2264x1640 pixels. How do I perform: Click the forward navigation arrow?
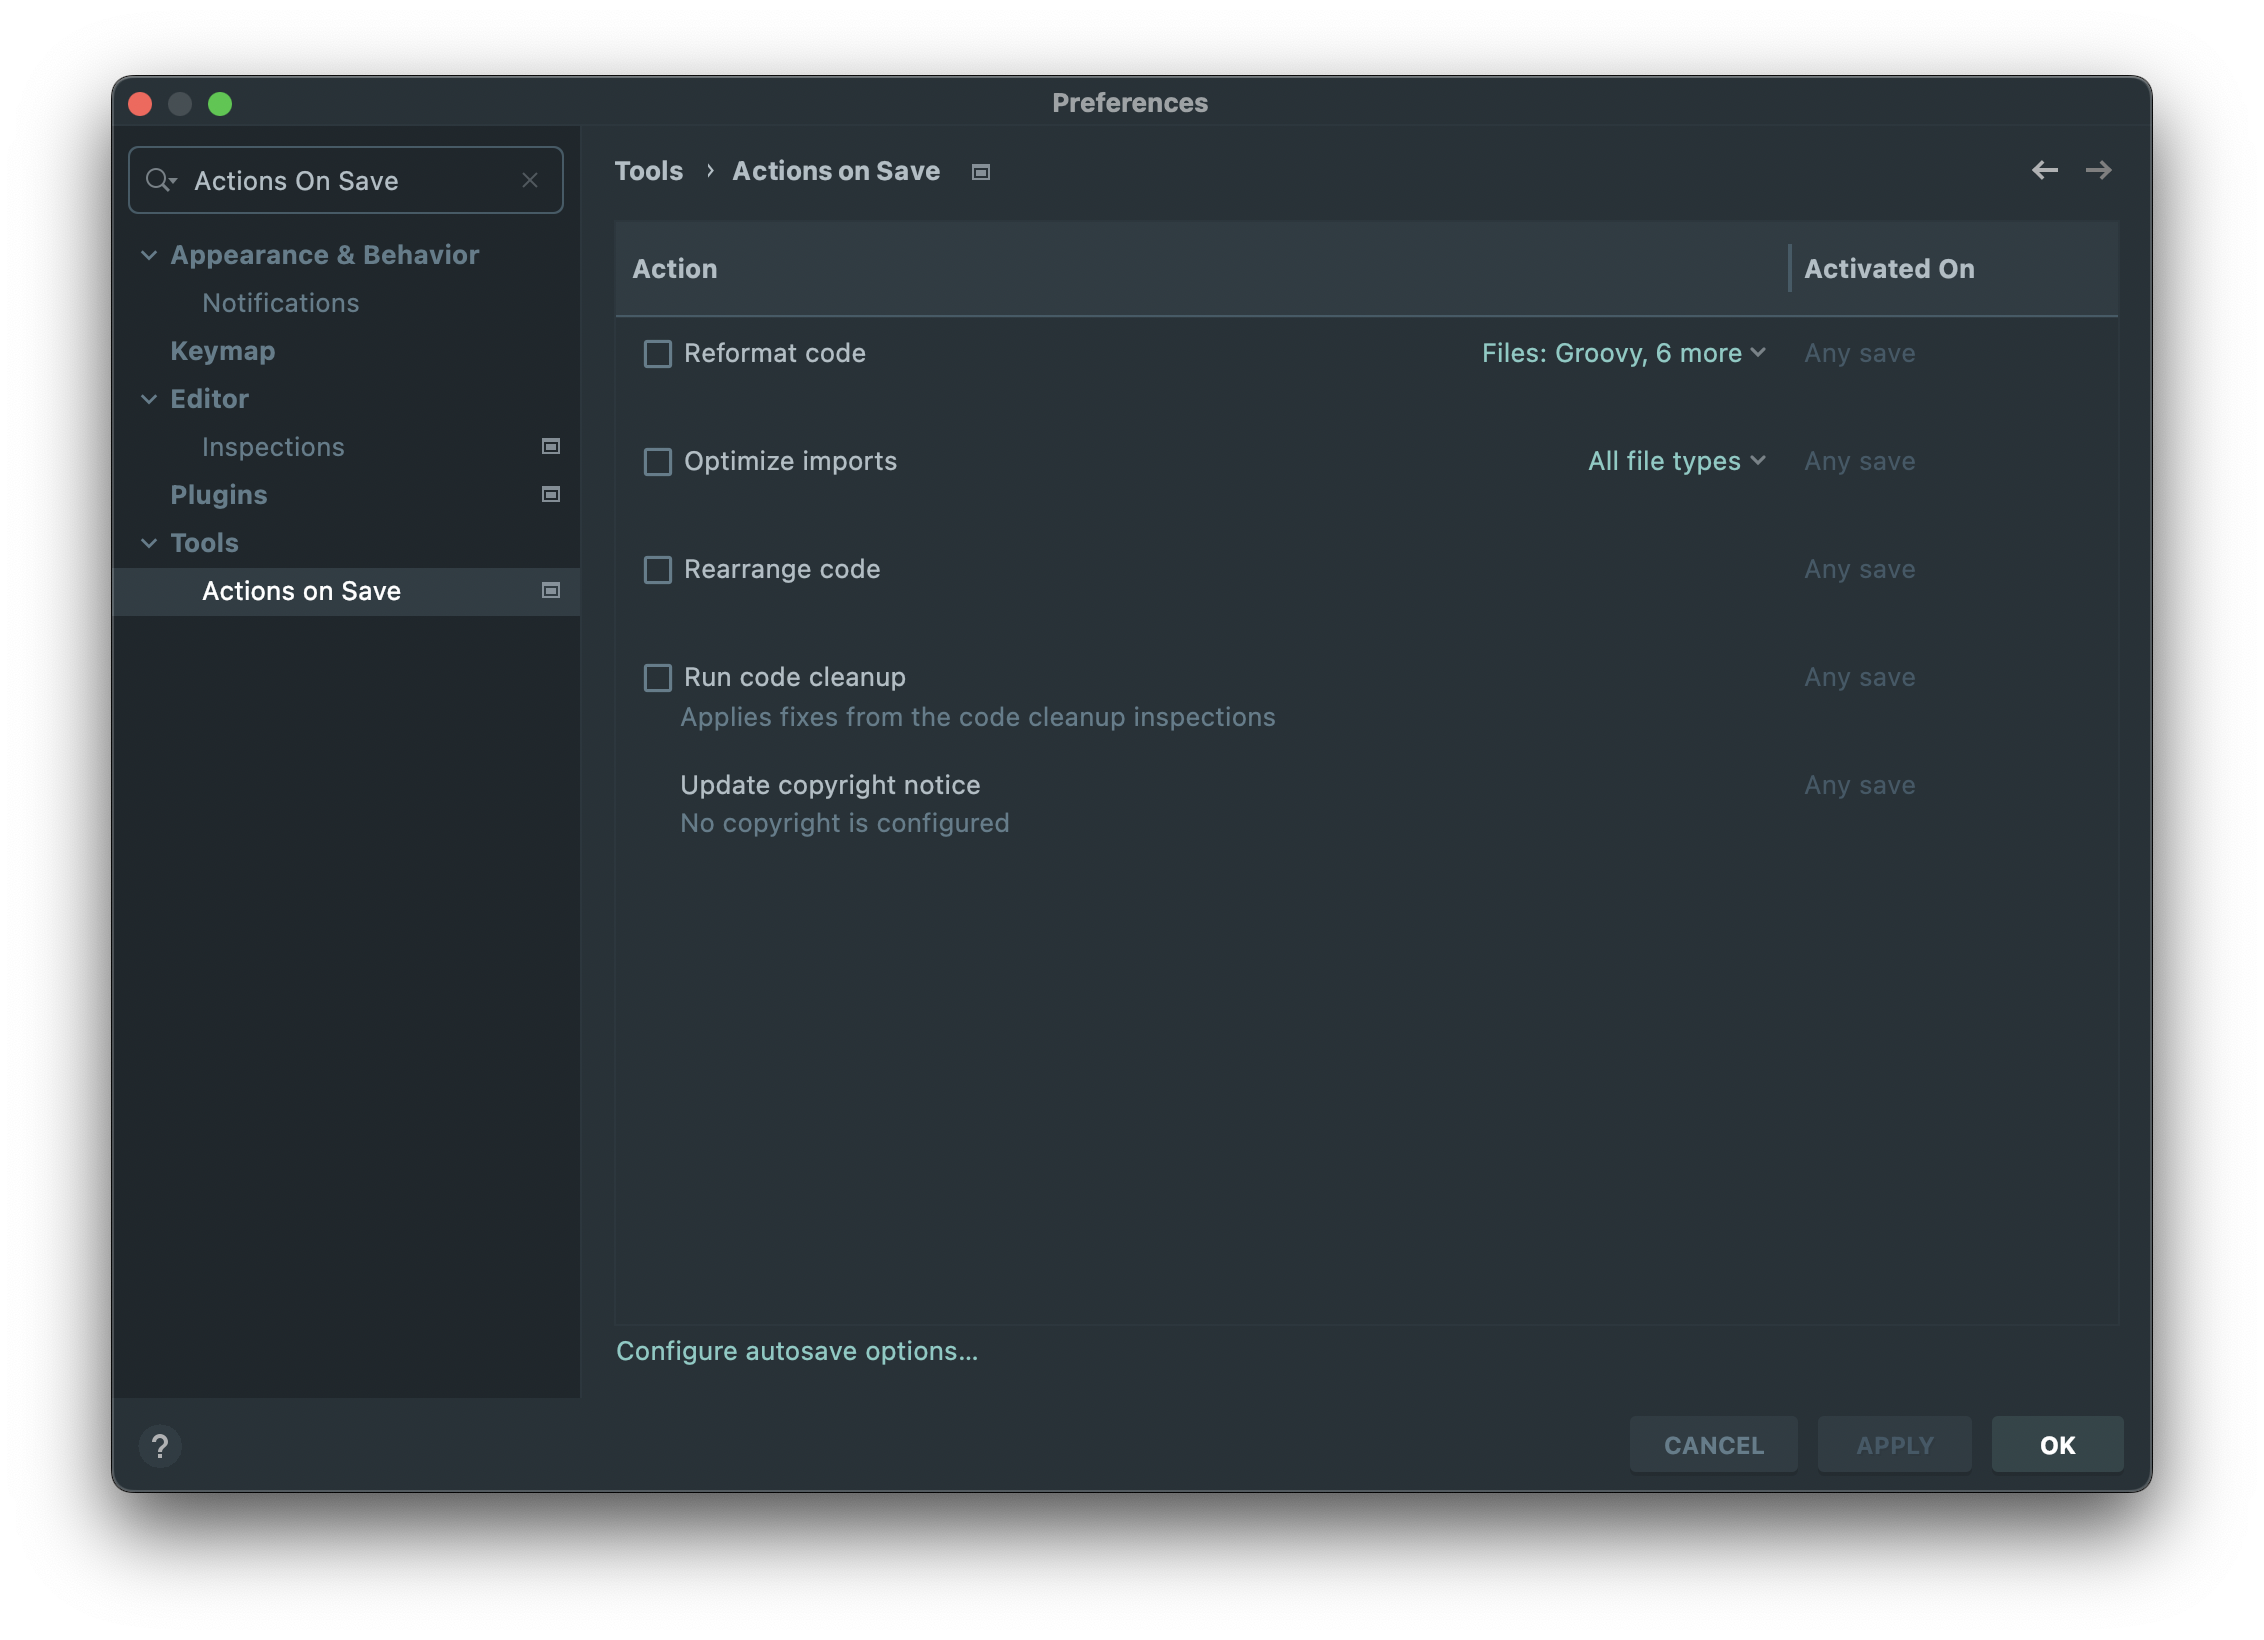coord(2098,170)
